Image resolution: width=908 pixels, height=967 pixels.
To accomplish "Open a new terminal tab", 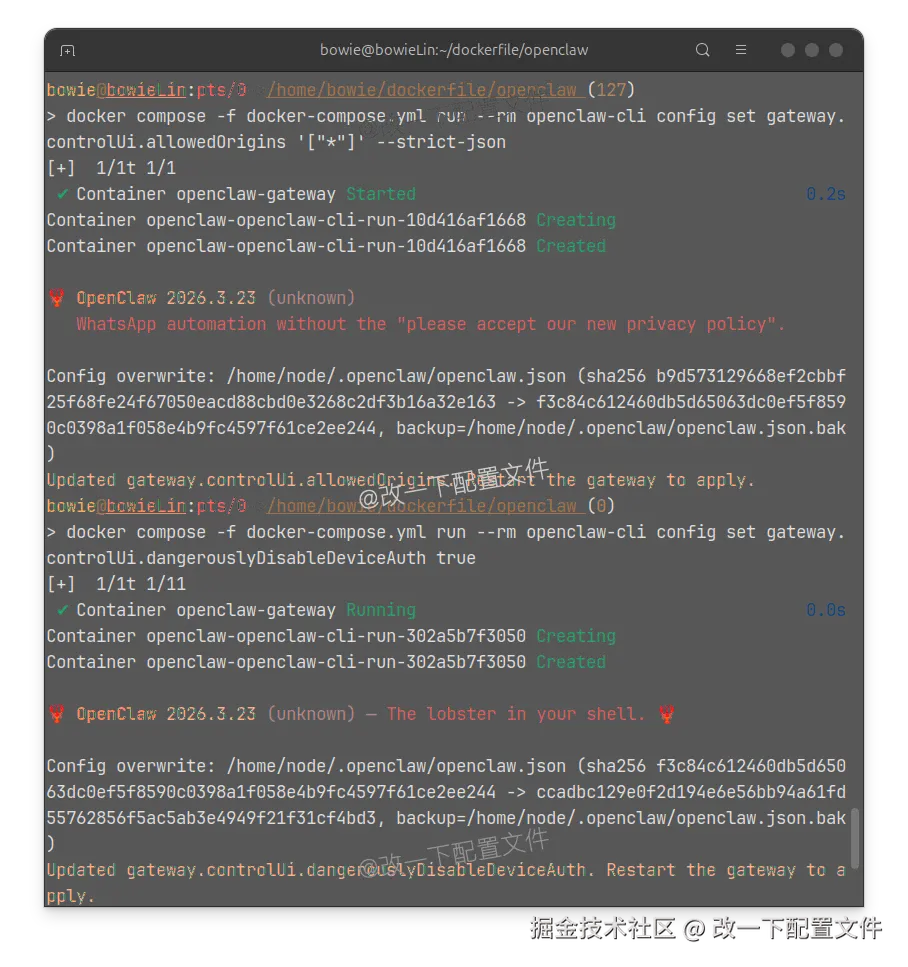I will [x=68, y=51].
